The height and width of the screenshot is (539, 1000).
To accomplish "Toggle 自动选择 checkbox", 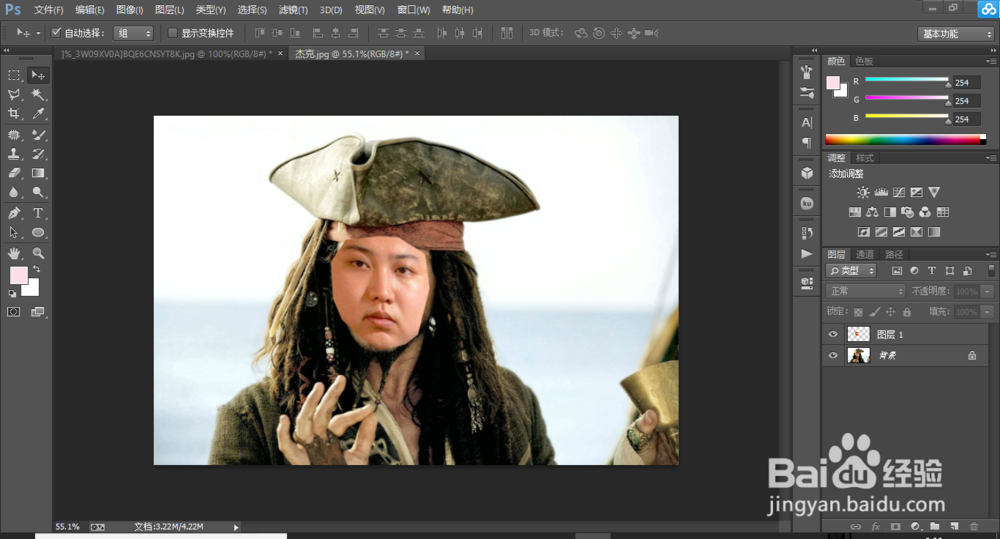I will click(x=55, y=33).
